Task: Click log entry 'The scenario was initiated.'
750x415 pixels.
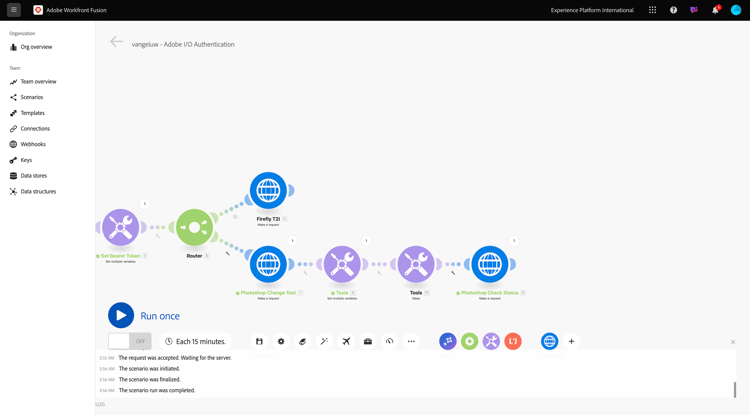Action: pos(149,369)
